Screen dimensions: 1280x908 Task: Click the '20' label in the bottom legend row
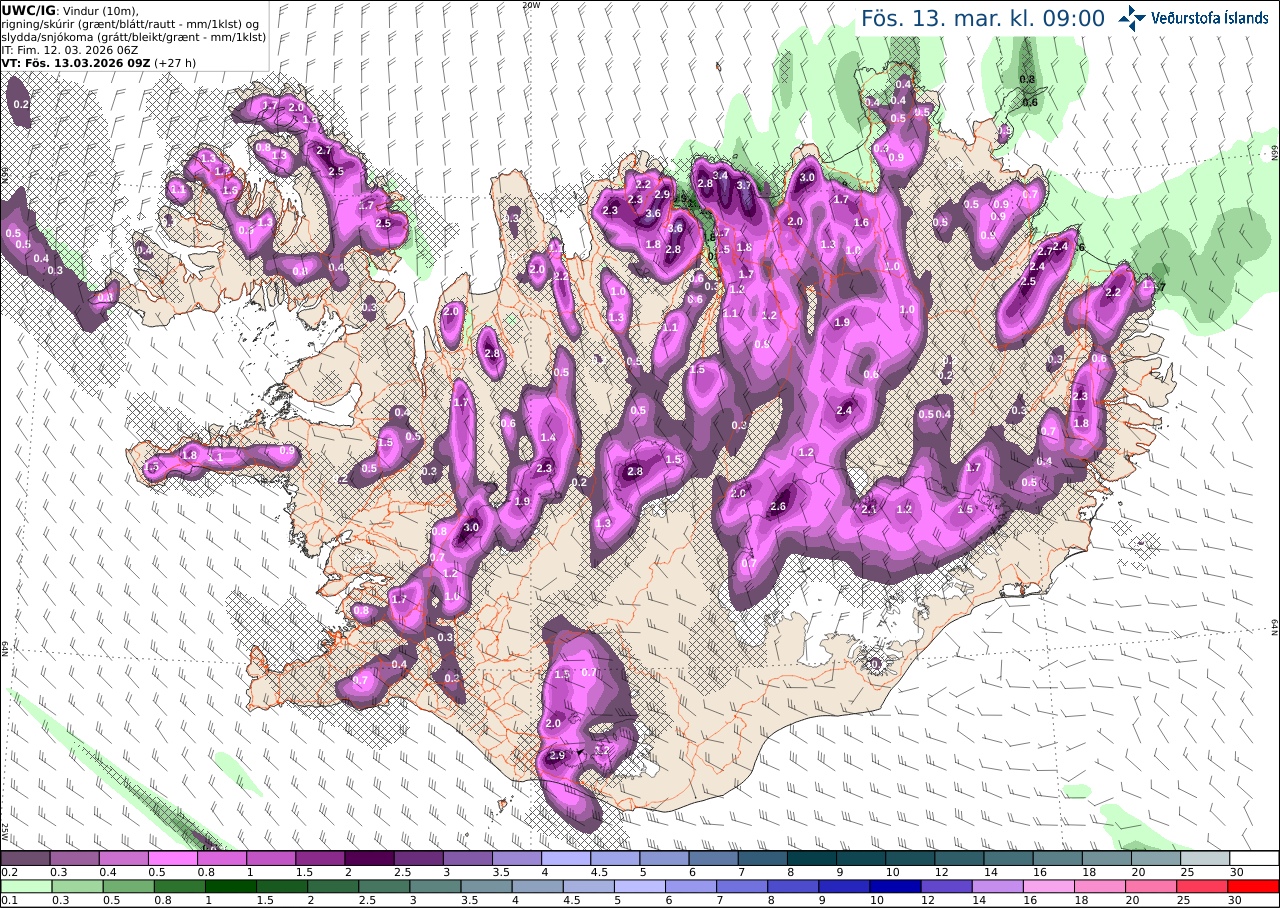(1132, 900)
